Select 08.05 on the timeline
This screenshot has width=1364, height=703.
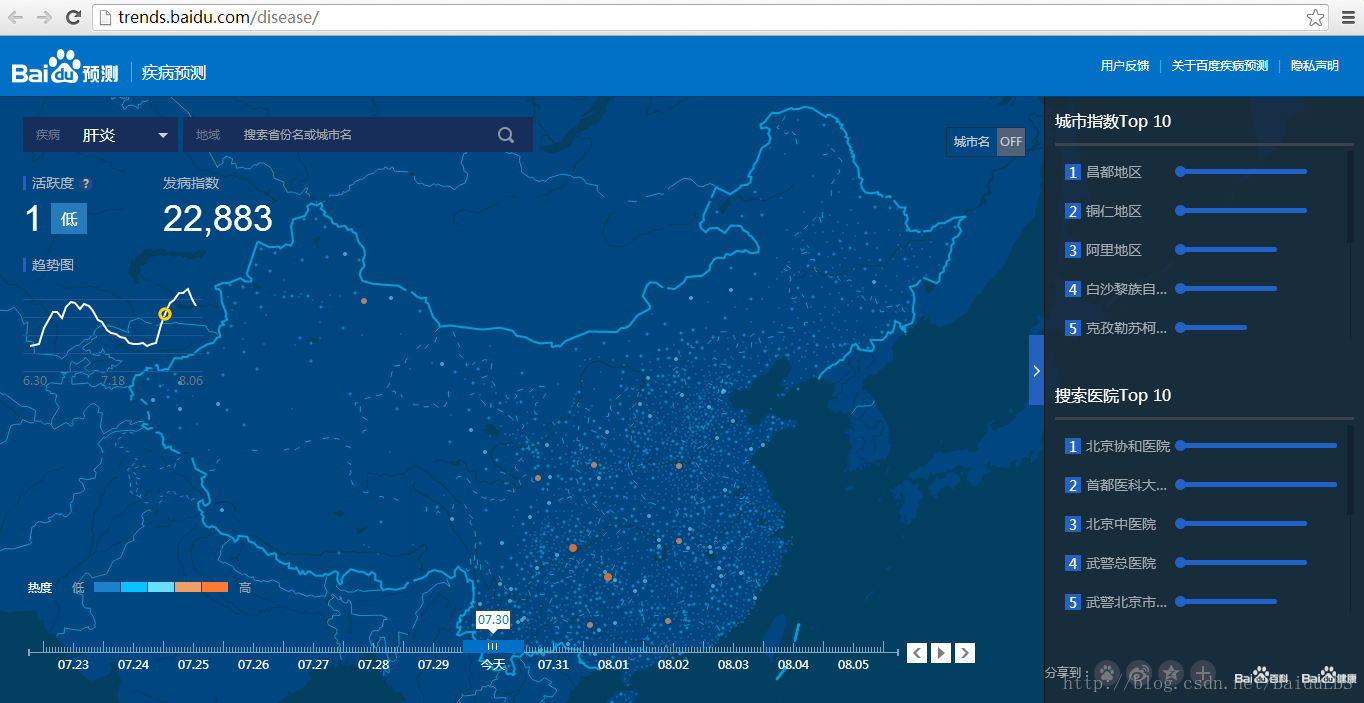(853, 665)
